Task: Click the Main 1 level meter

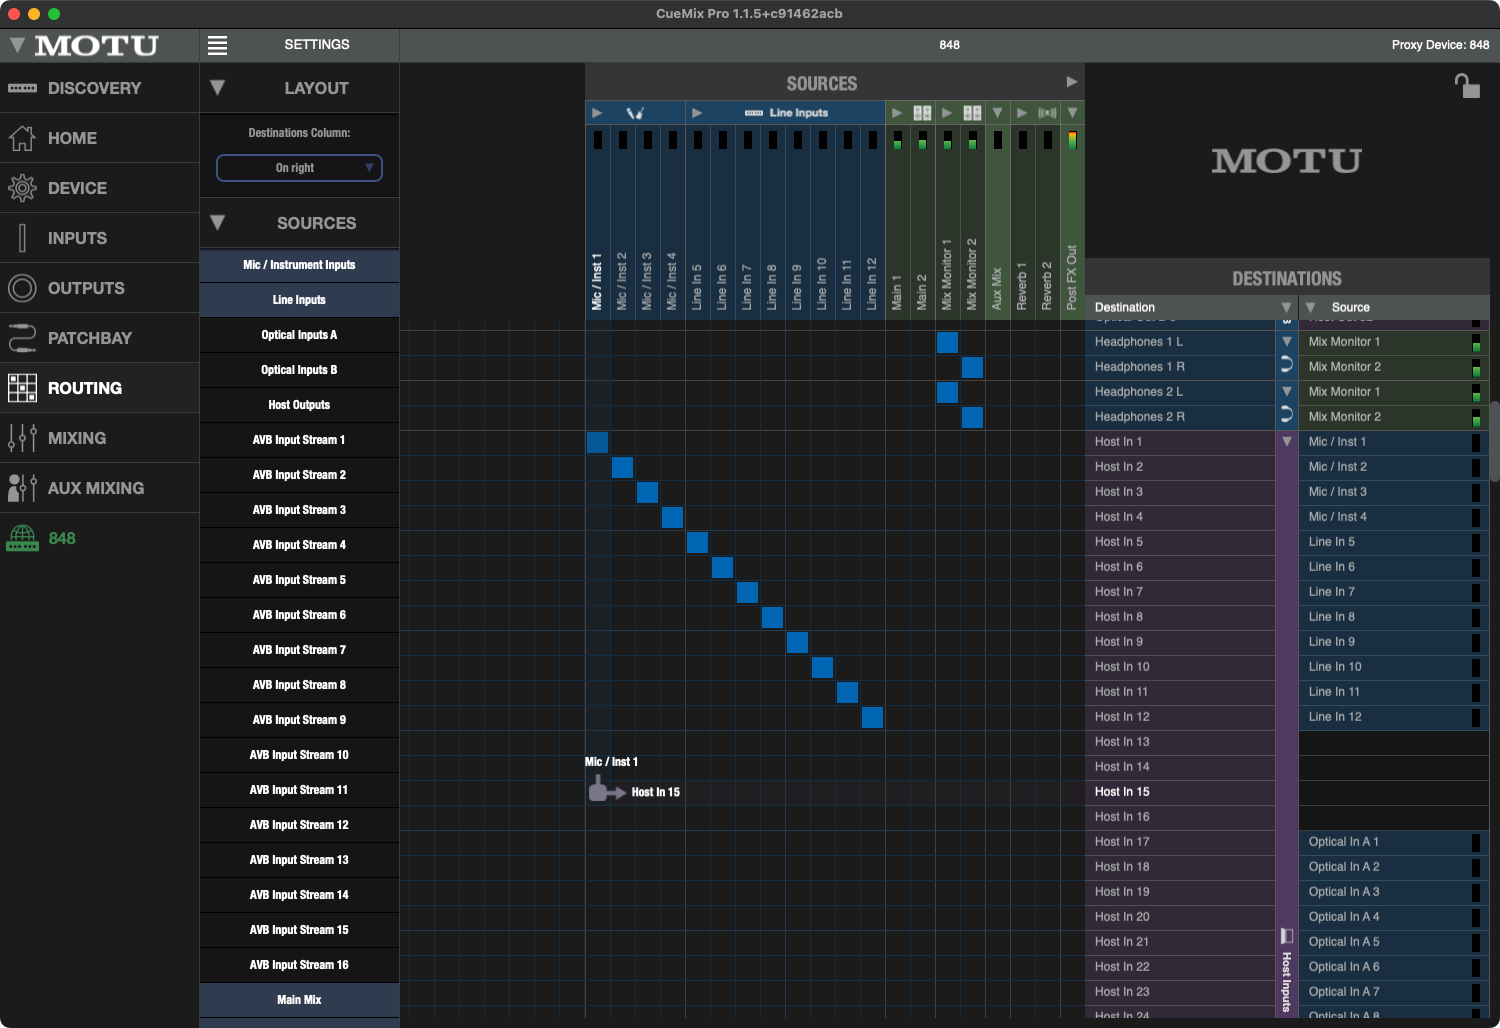Action: coord(897,140)
